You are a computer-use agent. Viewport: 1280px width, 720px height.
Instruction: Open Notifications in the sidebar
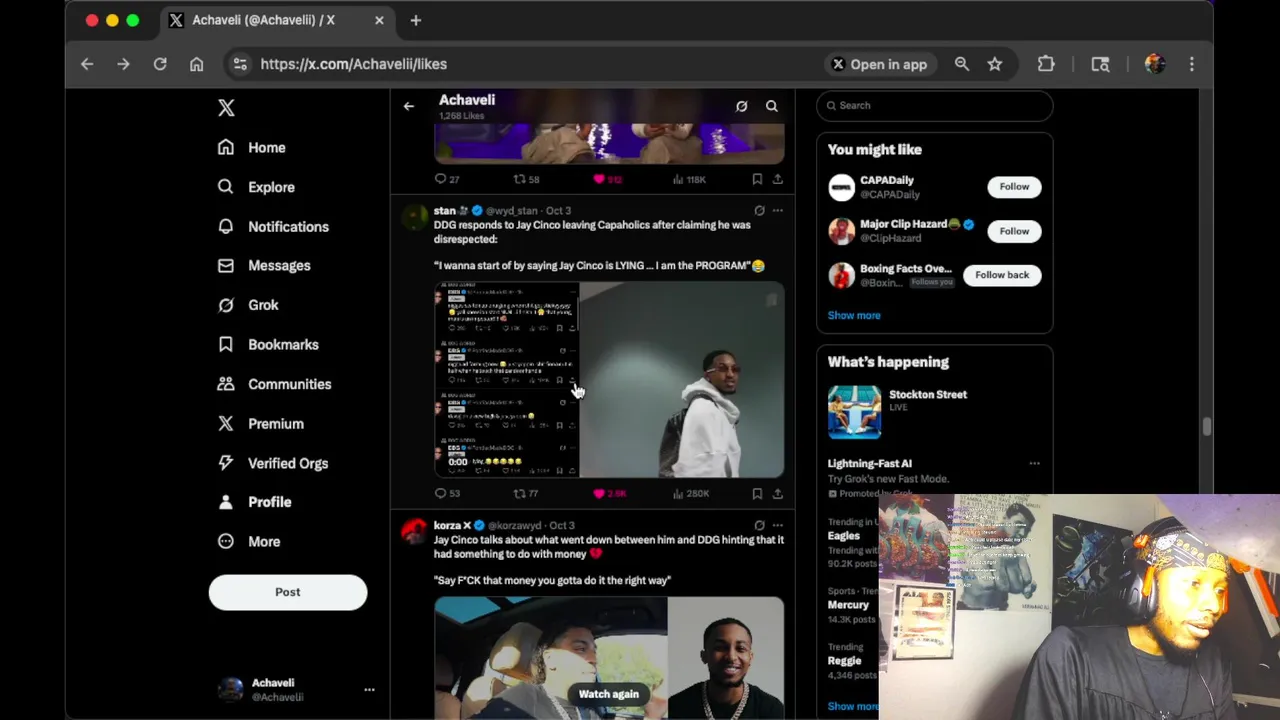(273, 226)
